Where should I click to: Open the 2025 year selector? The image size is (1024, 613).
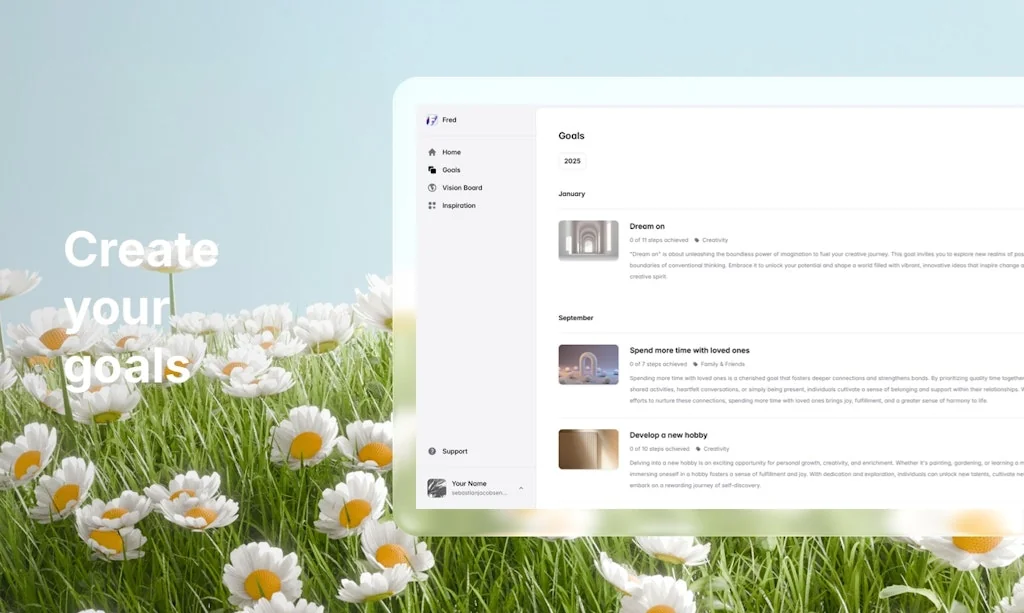pyautogui.click(x=572, y=161)
